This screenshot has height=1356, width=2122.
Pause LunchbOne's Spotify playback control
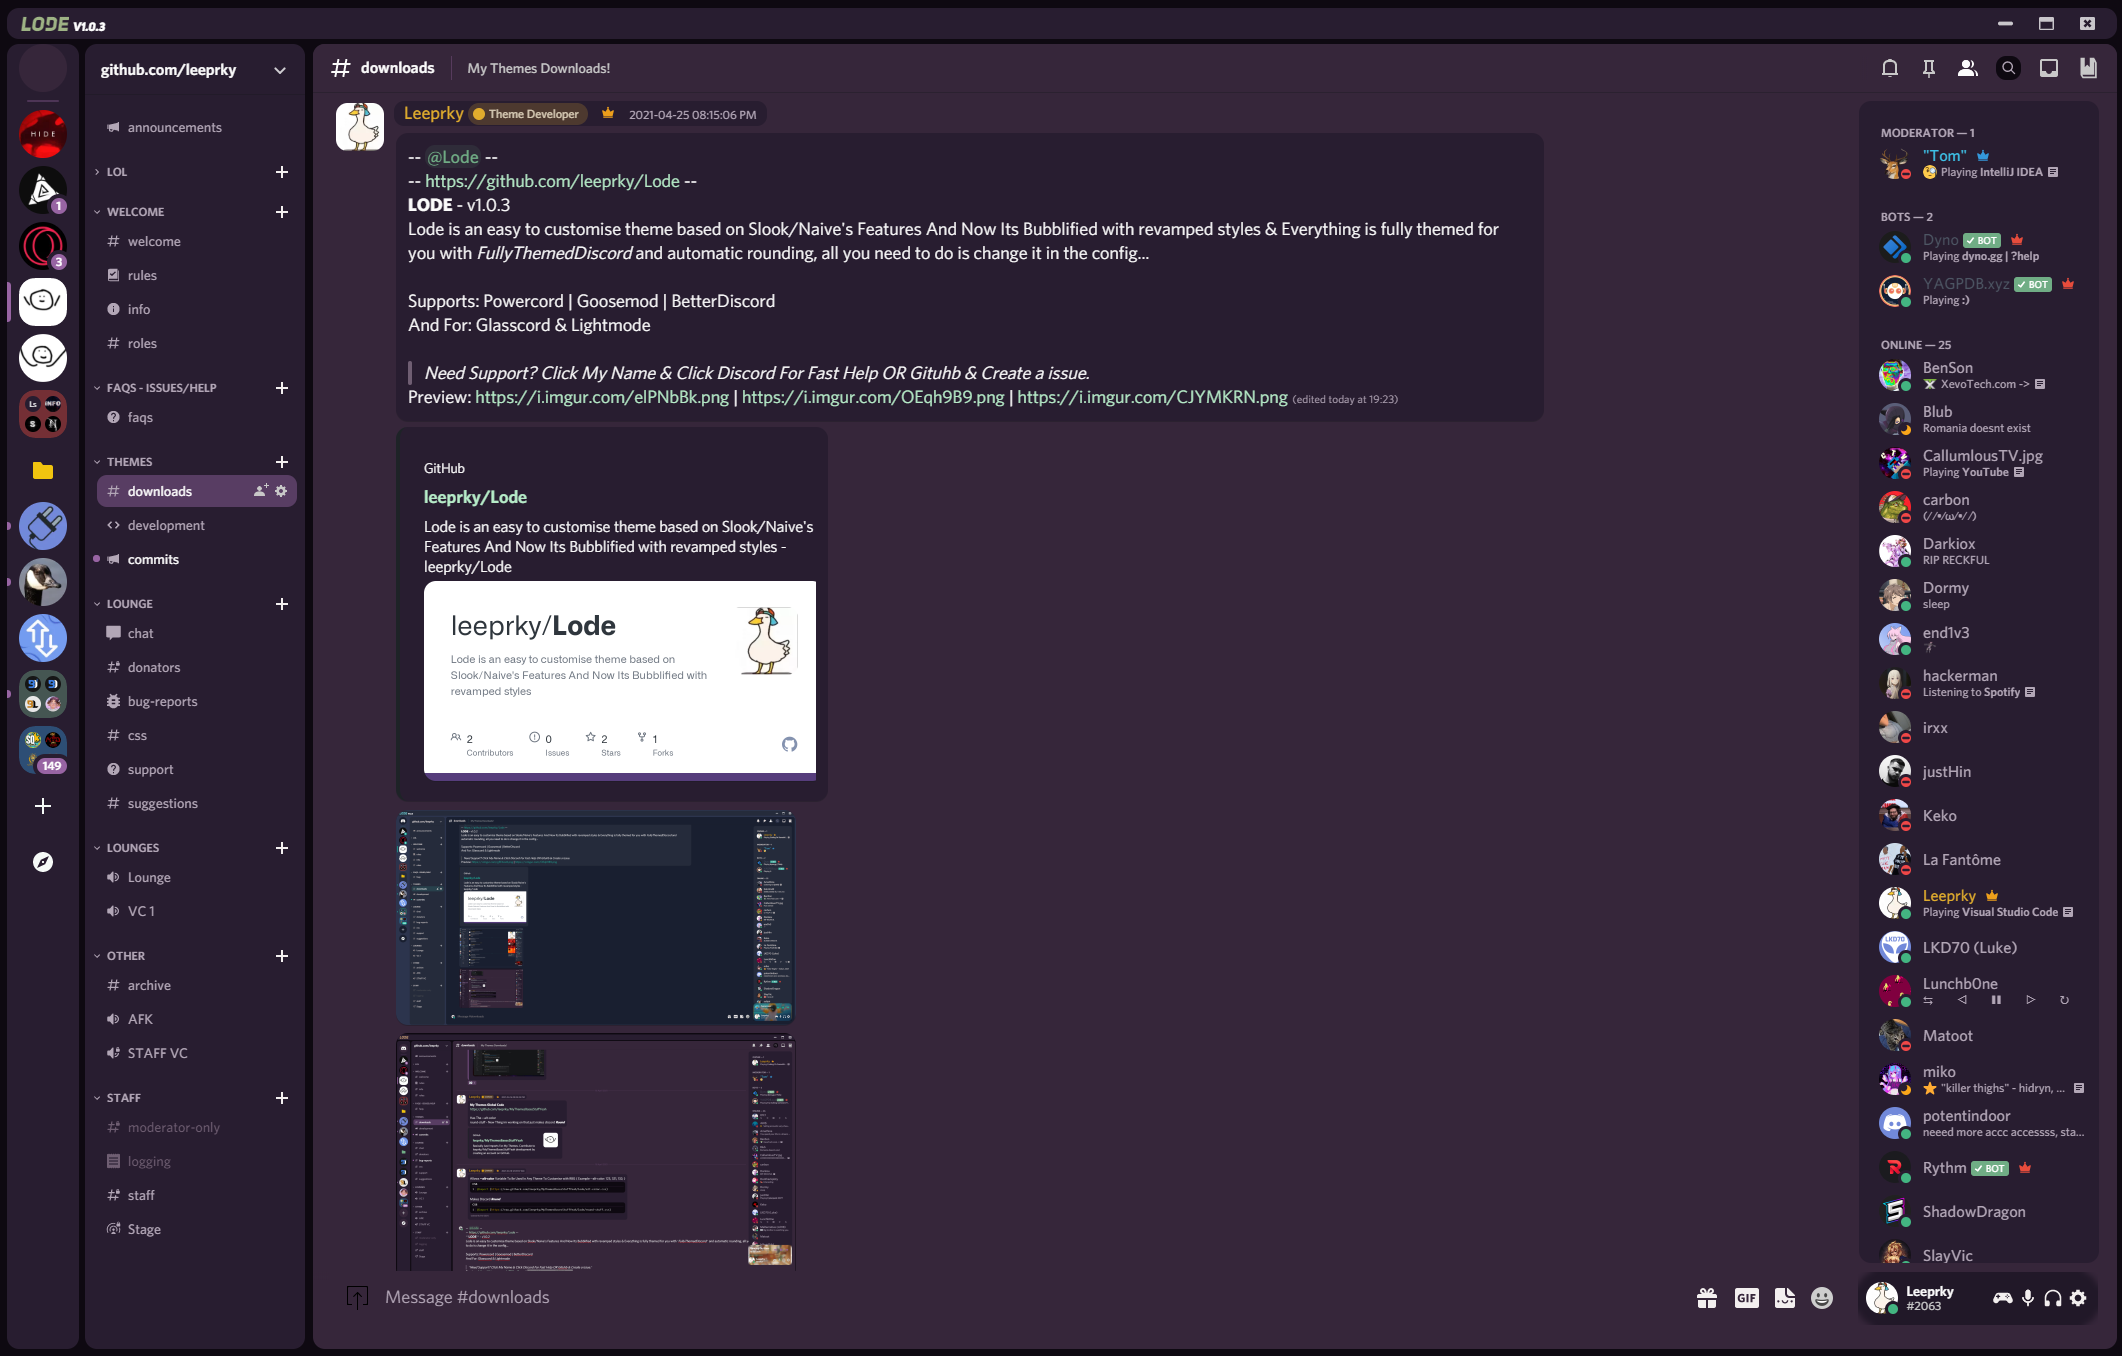1996,1000
